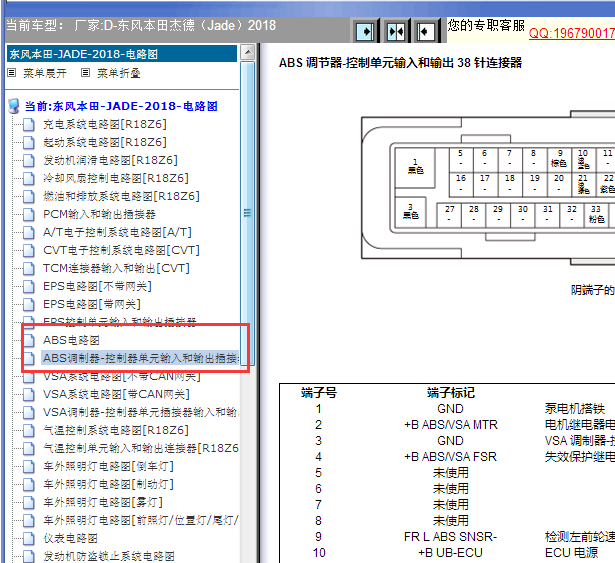Click the 菜单折叠 square icon

coord(86,73)
